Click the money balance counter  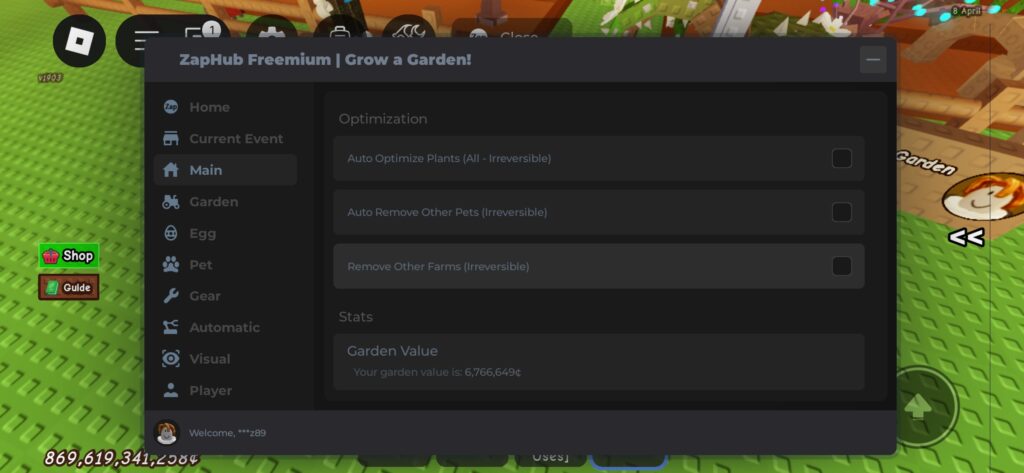click(121, 459)
